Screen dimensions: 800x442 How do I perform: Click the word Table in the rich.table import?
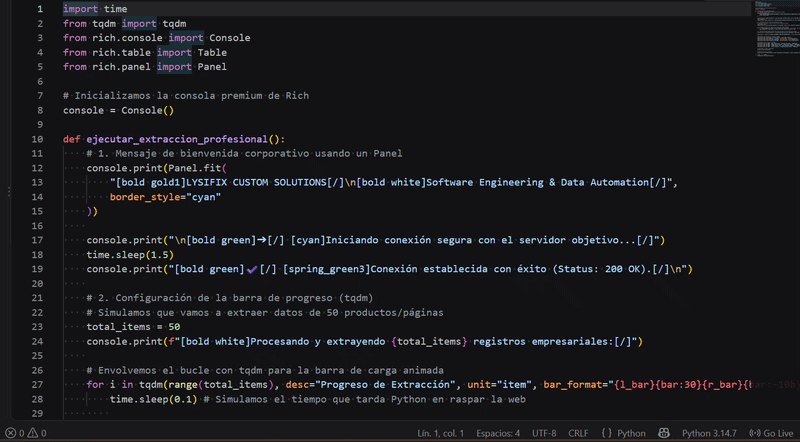click(212, 53)
